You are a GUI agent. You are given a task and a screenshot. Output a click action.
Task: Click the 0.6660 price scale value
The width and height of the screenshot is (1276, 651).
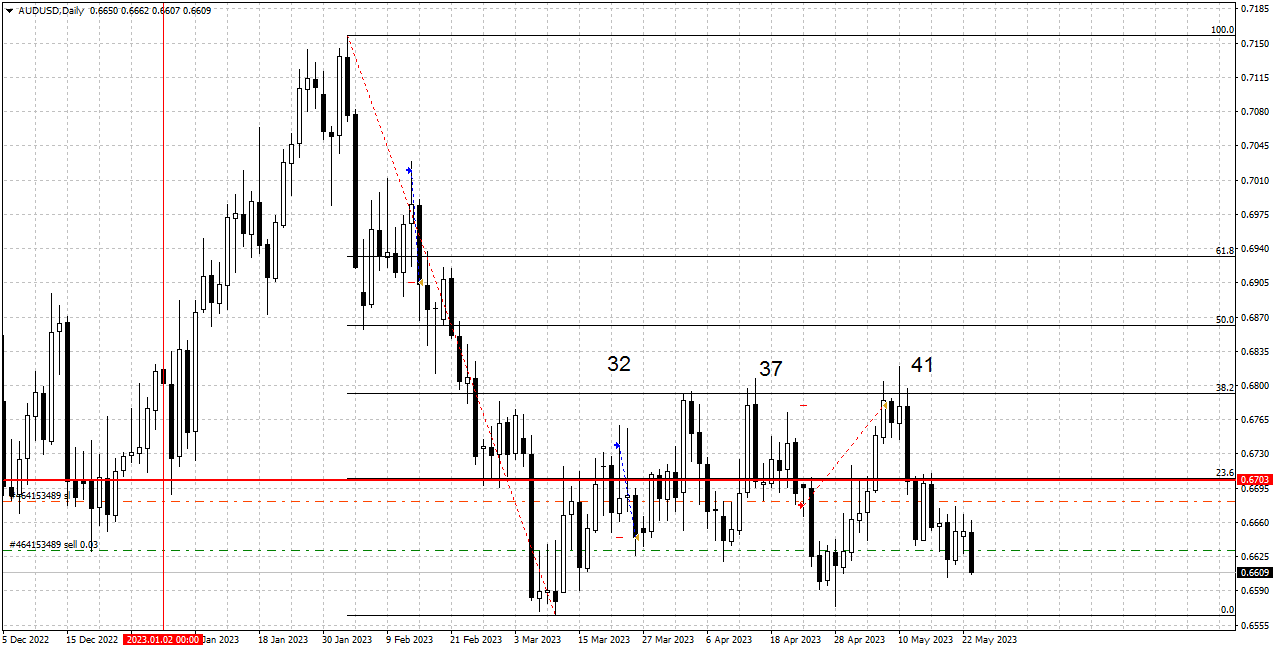1255,523
